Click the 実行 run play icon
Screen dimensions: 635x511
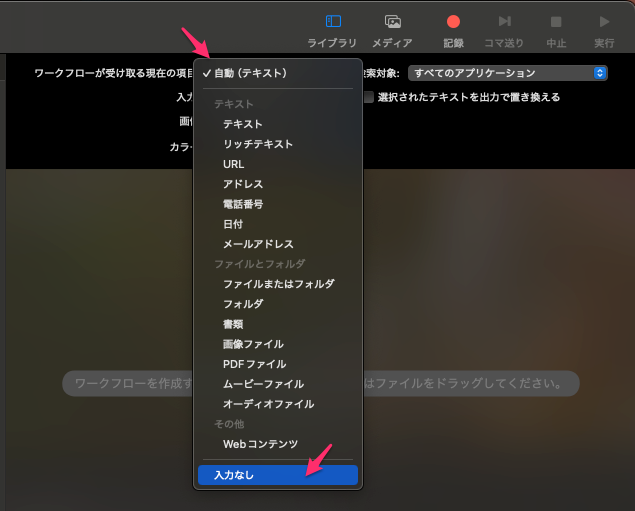[x=604, y=22]
